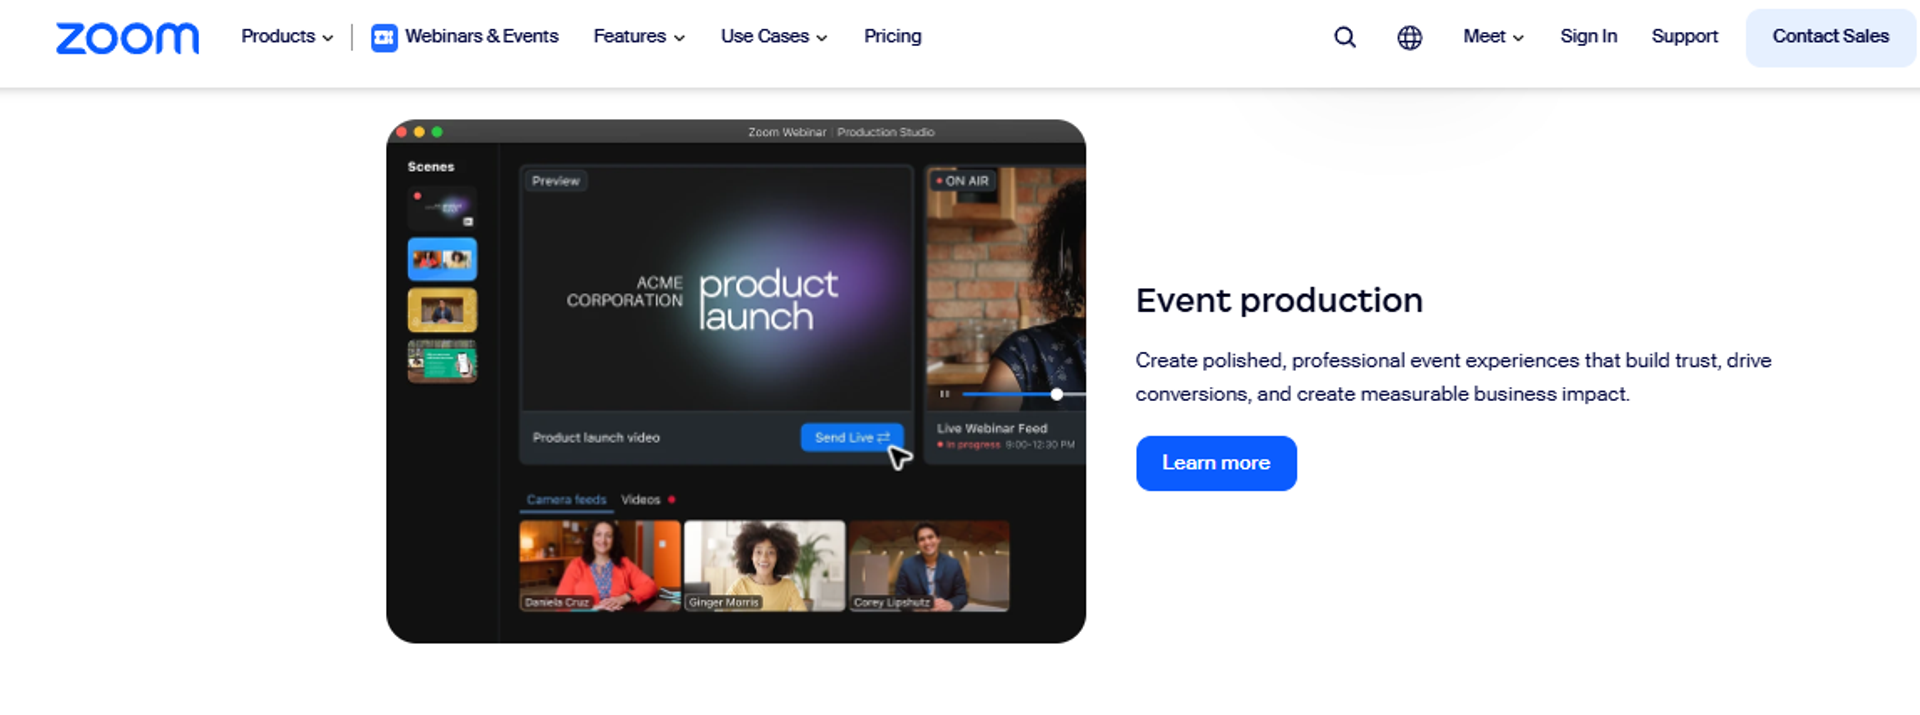Click the Preview label badge
Viewport: 1920px width, 715px height.
556,181
